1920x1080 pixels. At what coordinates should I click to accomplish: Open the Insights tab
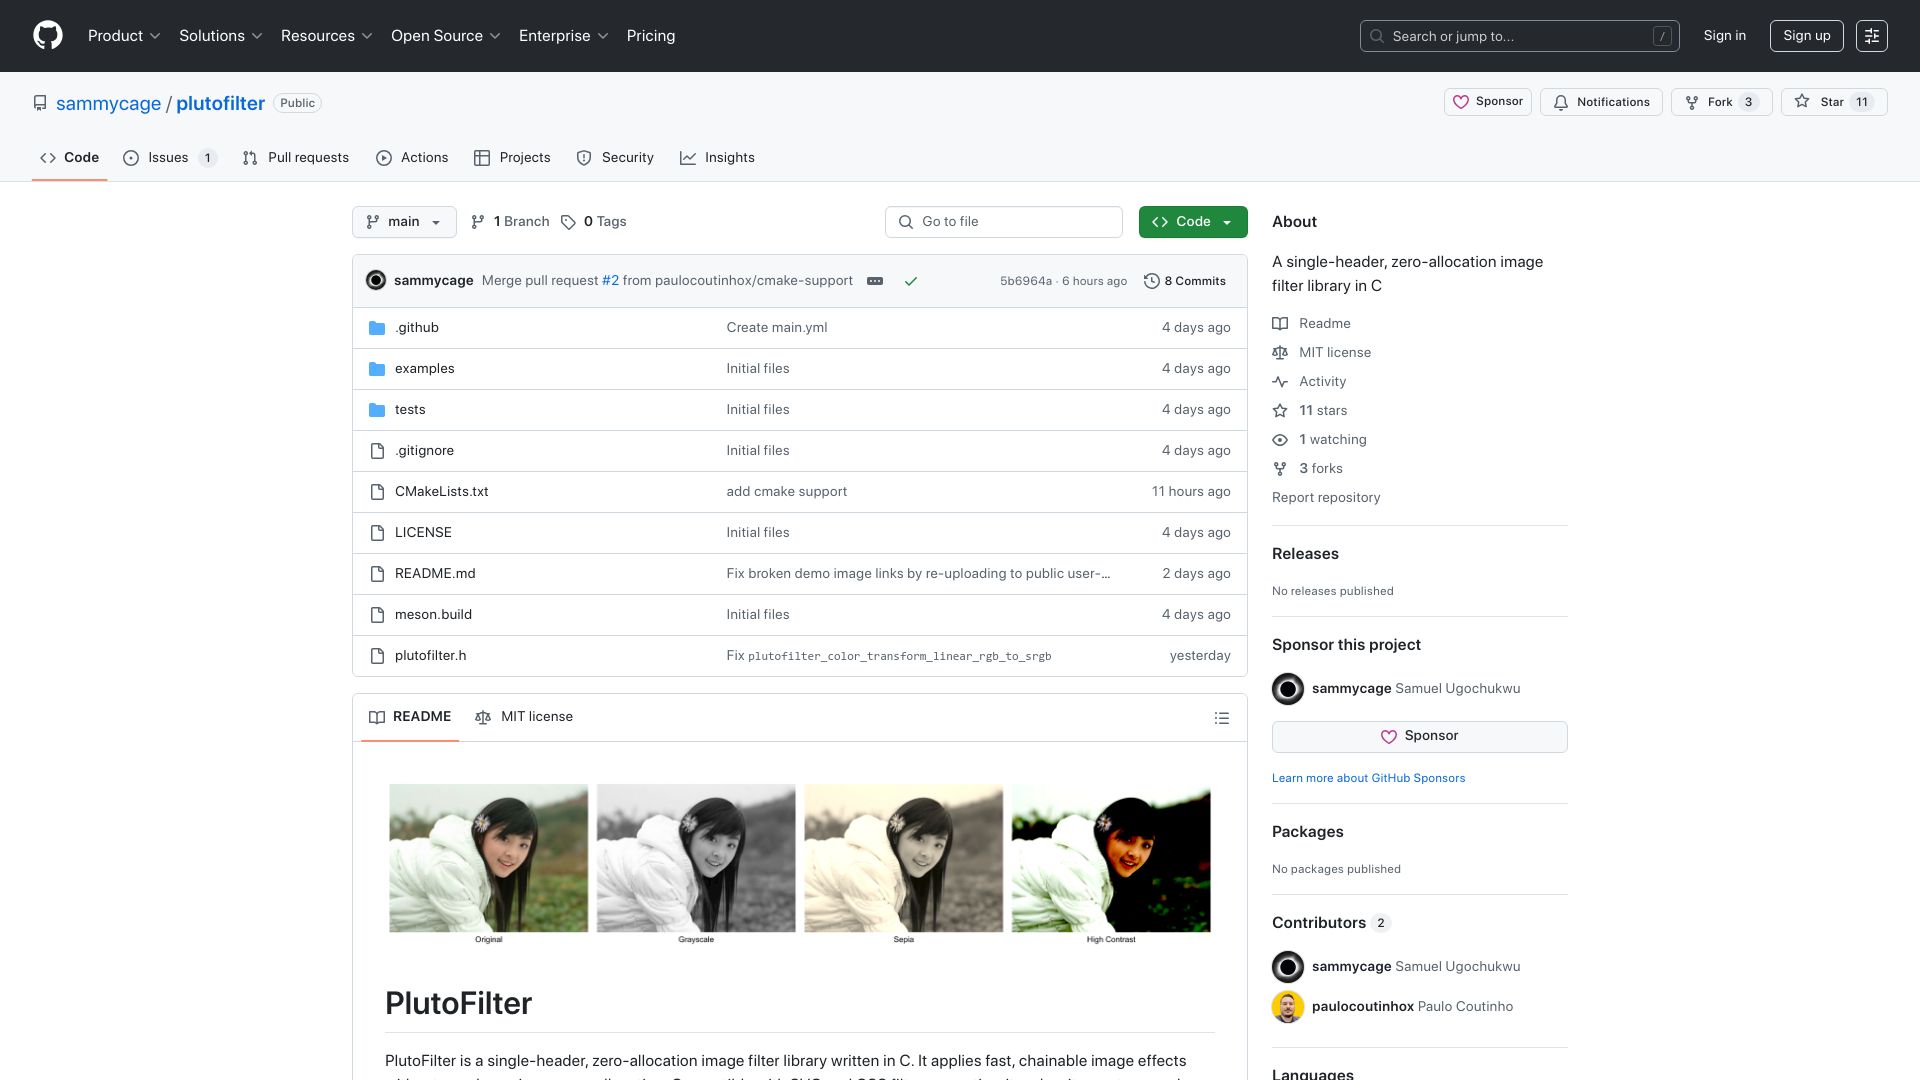click(x=717, y=158)
